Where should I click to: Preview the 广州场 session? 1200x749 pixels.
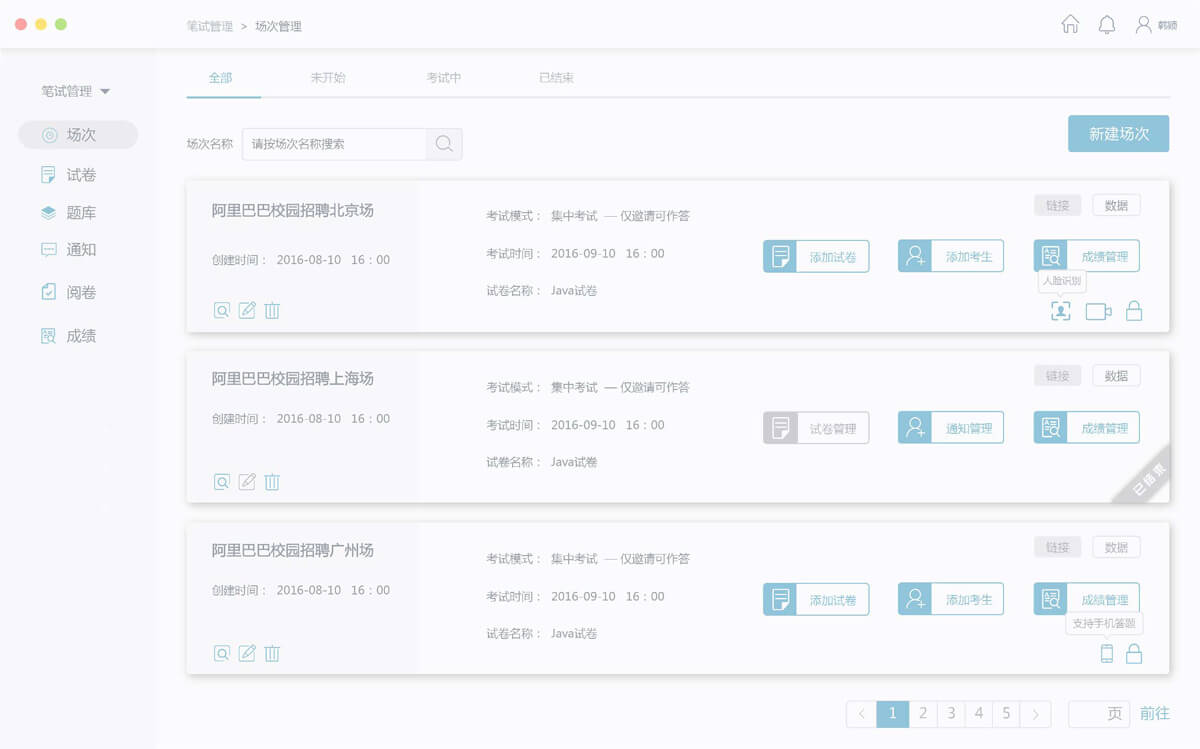pos(222,653)
